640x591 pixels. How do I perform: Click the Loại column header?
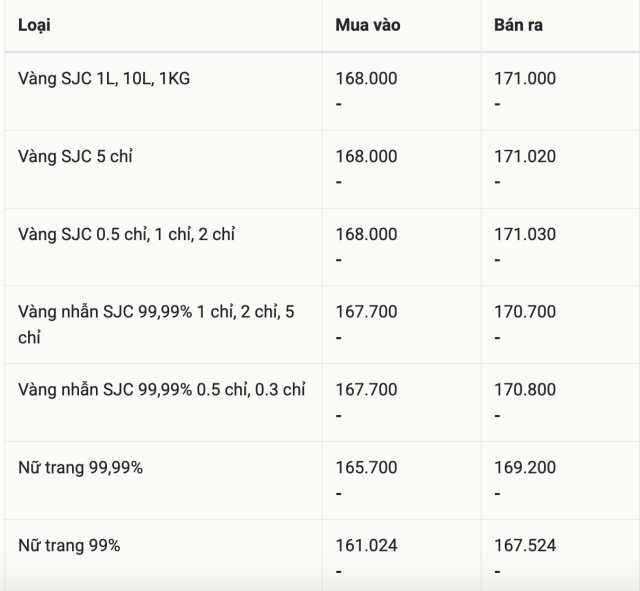pyautogui.click(x=34, y=25)
